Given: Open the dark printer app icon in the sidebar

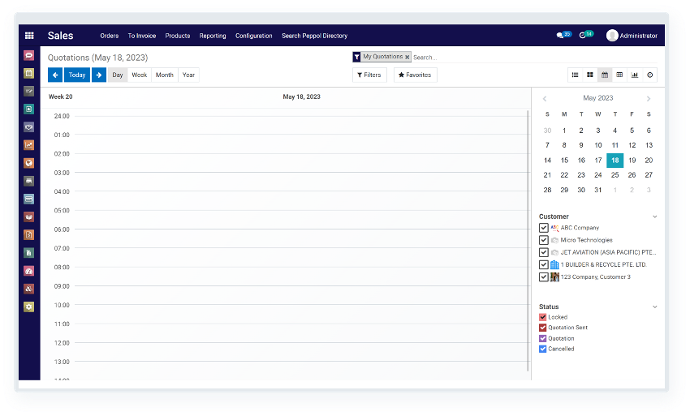Looking at the screenshot, I should point(29,181).
